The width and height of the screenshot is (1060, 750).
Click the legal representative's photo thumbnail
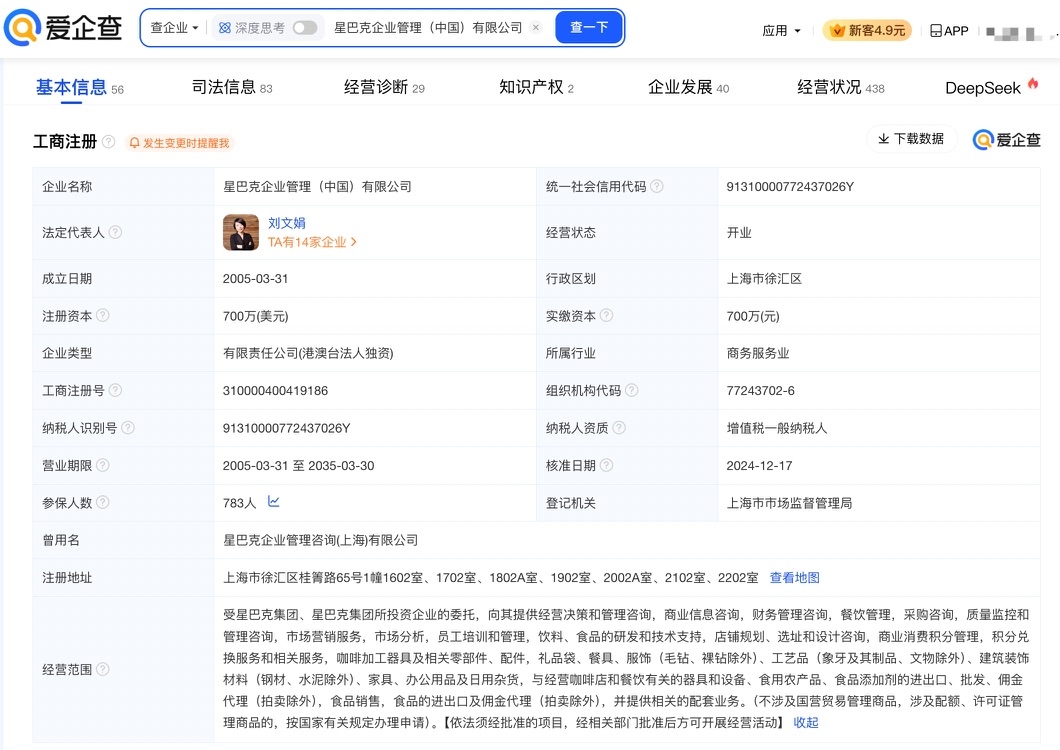point(241,233)
